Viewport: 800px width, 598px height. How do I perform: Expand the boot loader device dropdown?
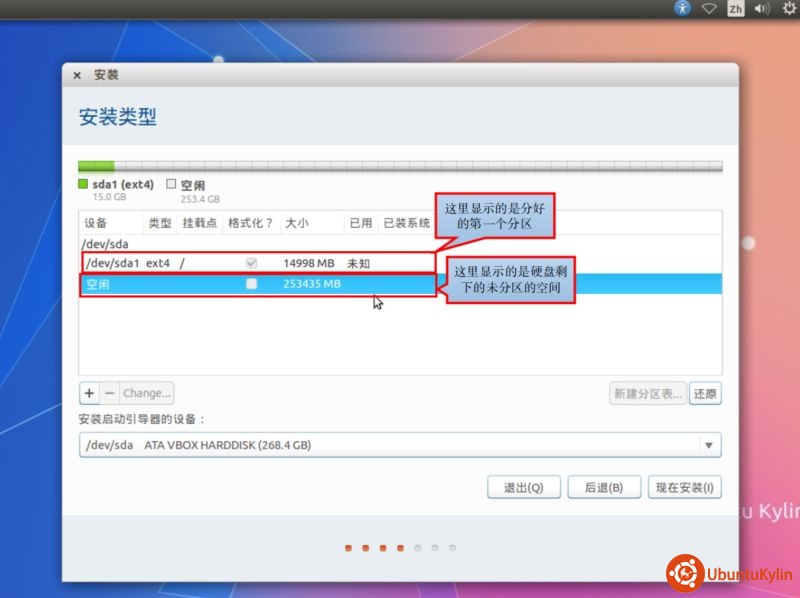coord(709,445)
